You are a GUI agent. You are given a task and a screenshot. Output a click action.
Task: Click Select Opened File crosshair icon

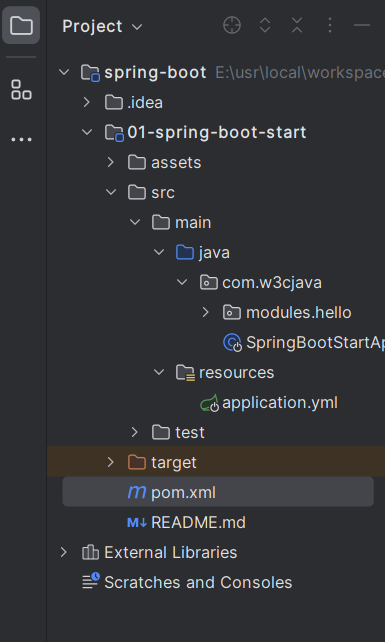click(232, 25)
